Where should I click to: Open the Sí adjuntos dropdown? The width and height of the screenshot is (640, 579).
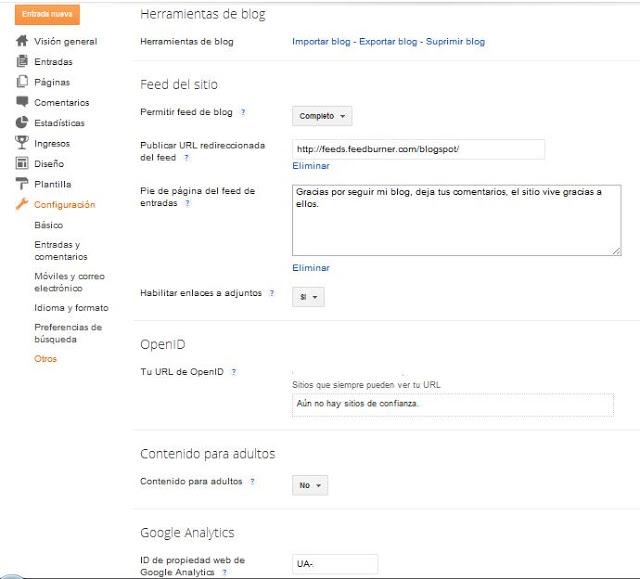[309, 297]
